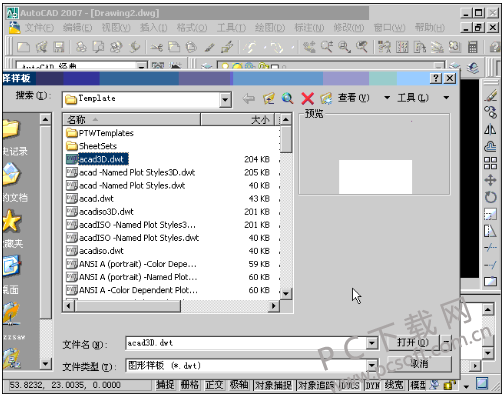This screenshot has width=504, height=395.
Task: Toggle the lineweight status button
Action: tap(394, 385)
